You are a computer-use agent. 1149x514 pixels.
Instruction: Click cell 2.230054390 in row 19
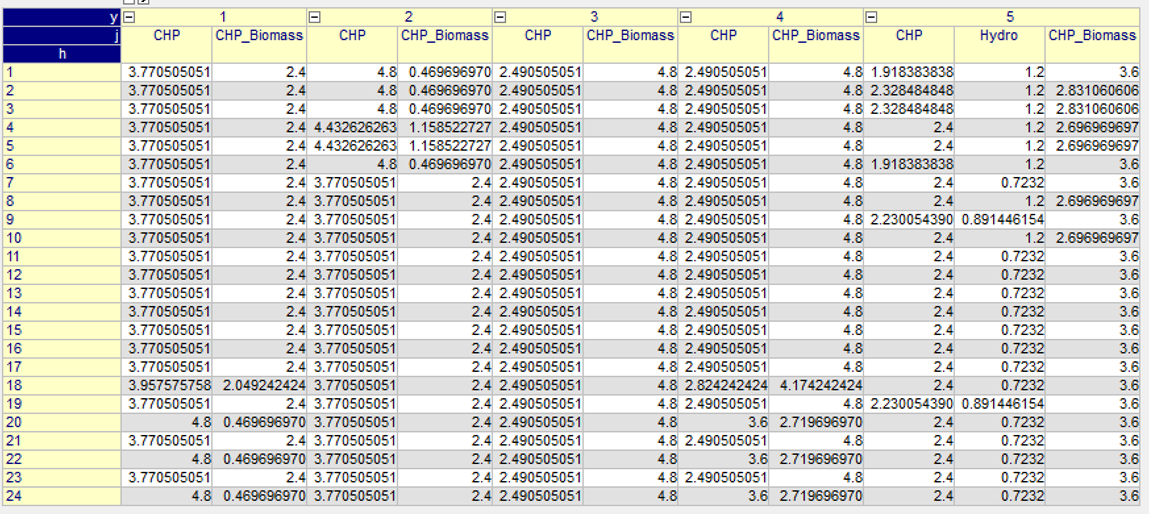[x=909, y=403]
